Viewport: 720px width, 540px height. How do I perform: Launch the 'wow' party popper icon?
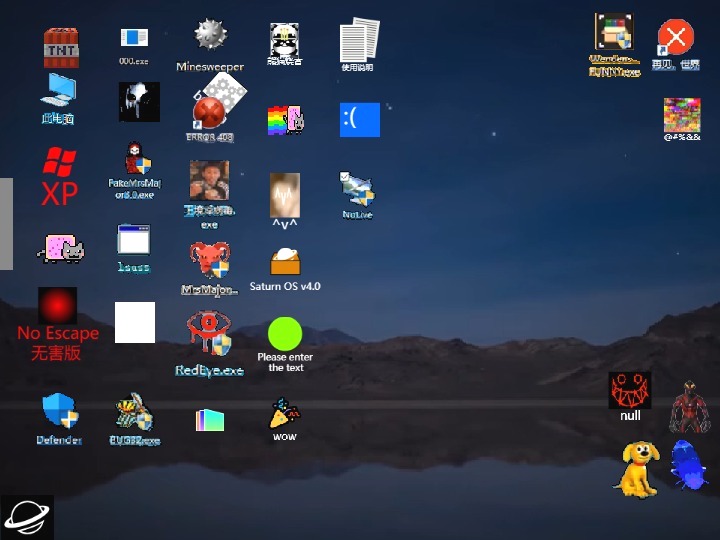(x=285, y=413)
